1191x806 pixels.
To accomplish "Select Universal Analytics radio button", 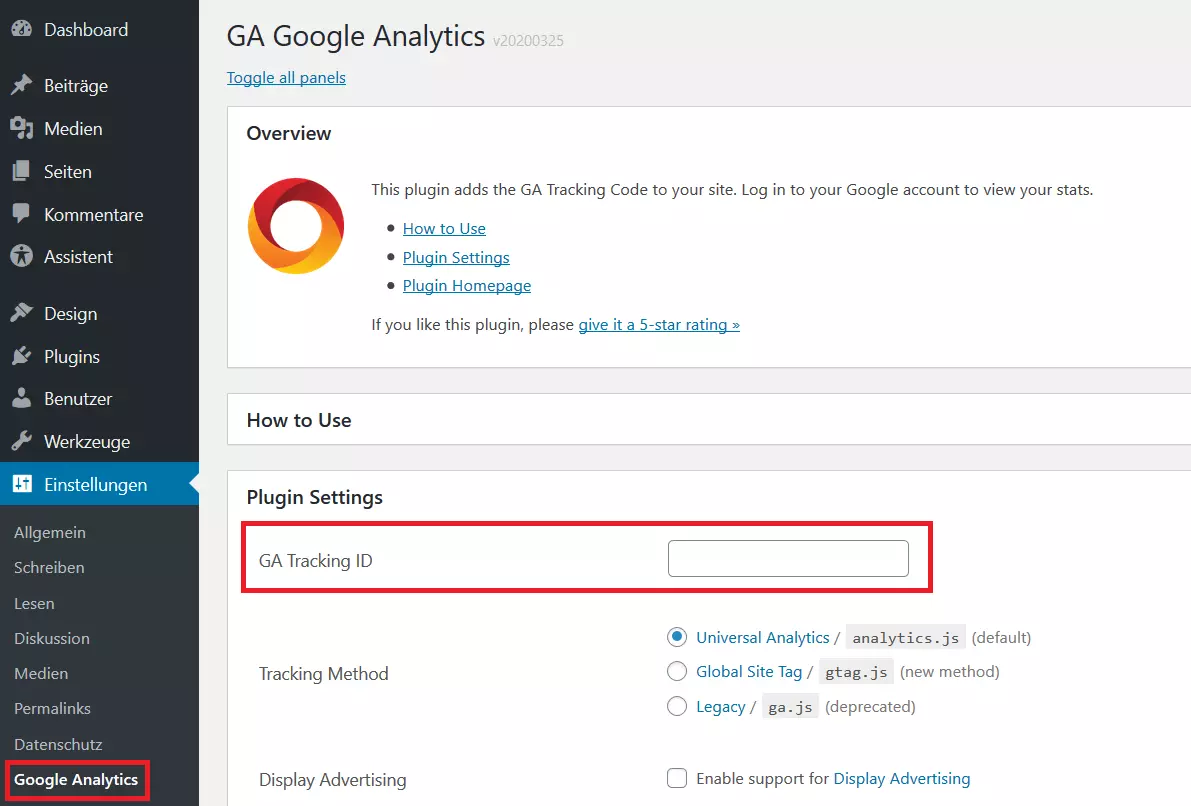I will point(677,637).
